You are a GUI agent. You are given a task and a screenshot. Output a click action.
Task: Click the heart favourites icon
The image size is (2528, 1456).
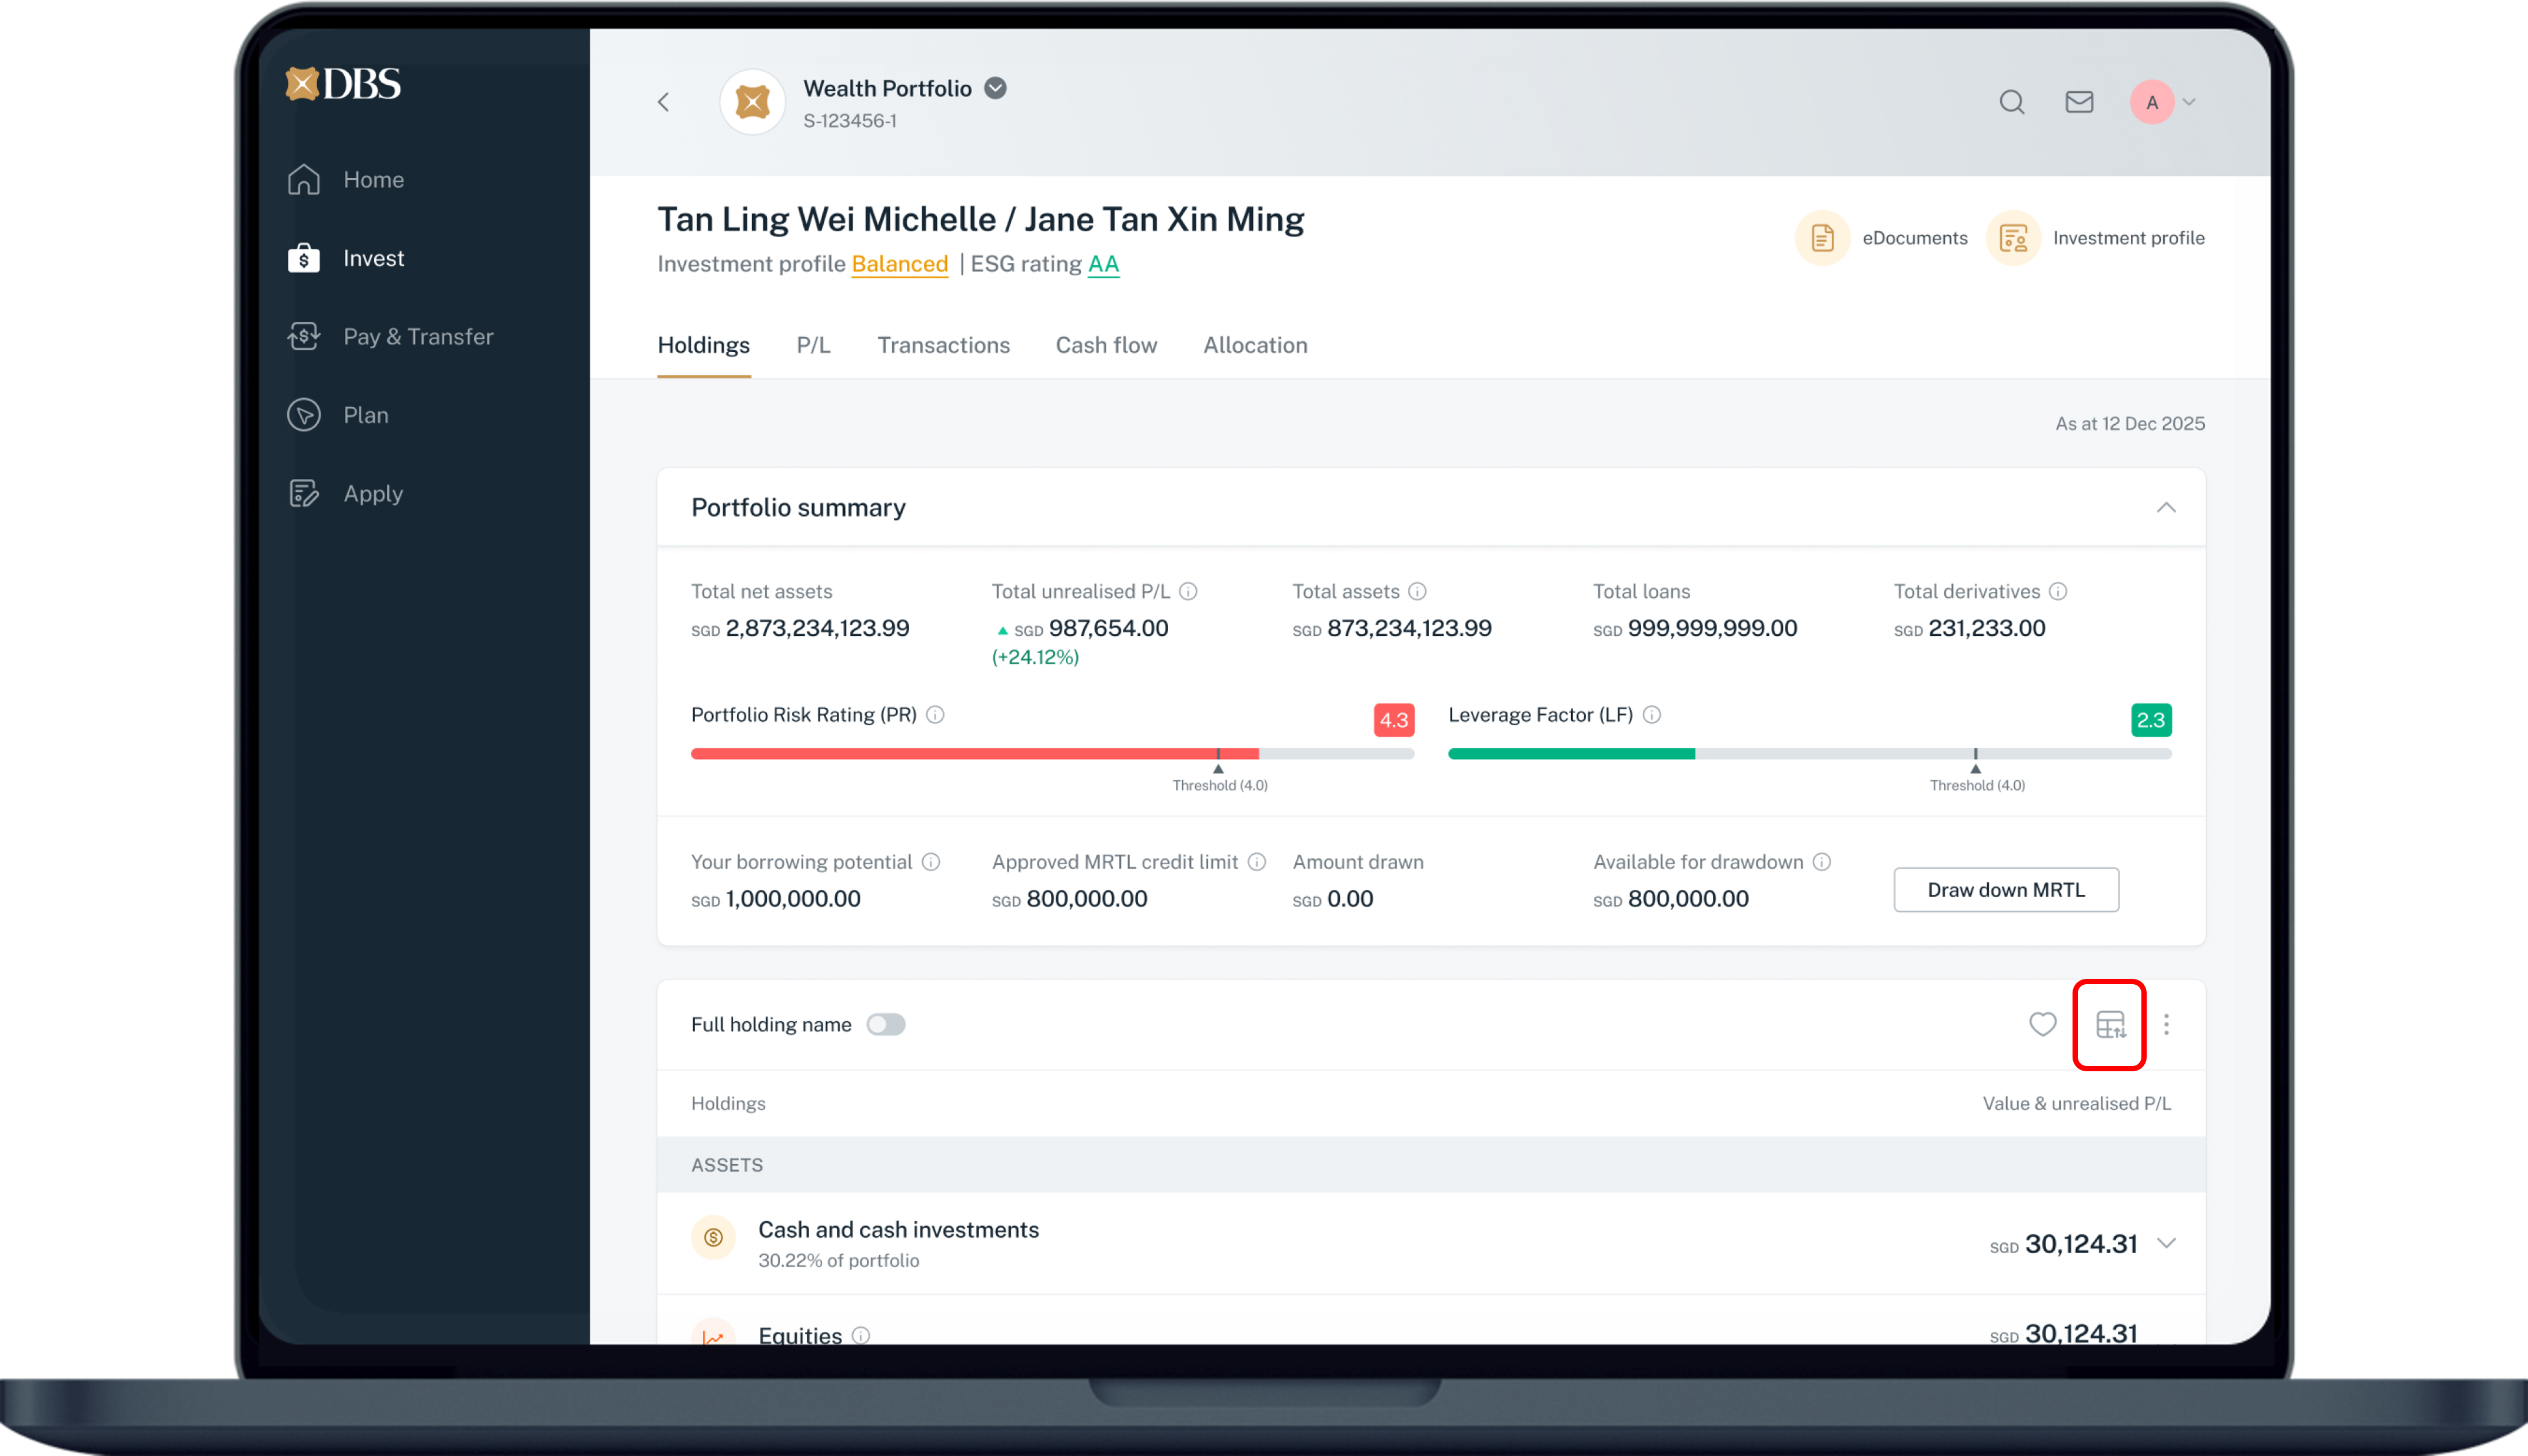click(x=2042, y=1024)
